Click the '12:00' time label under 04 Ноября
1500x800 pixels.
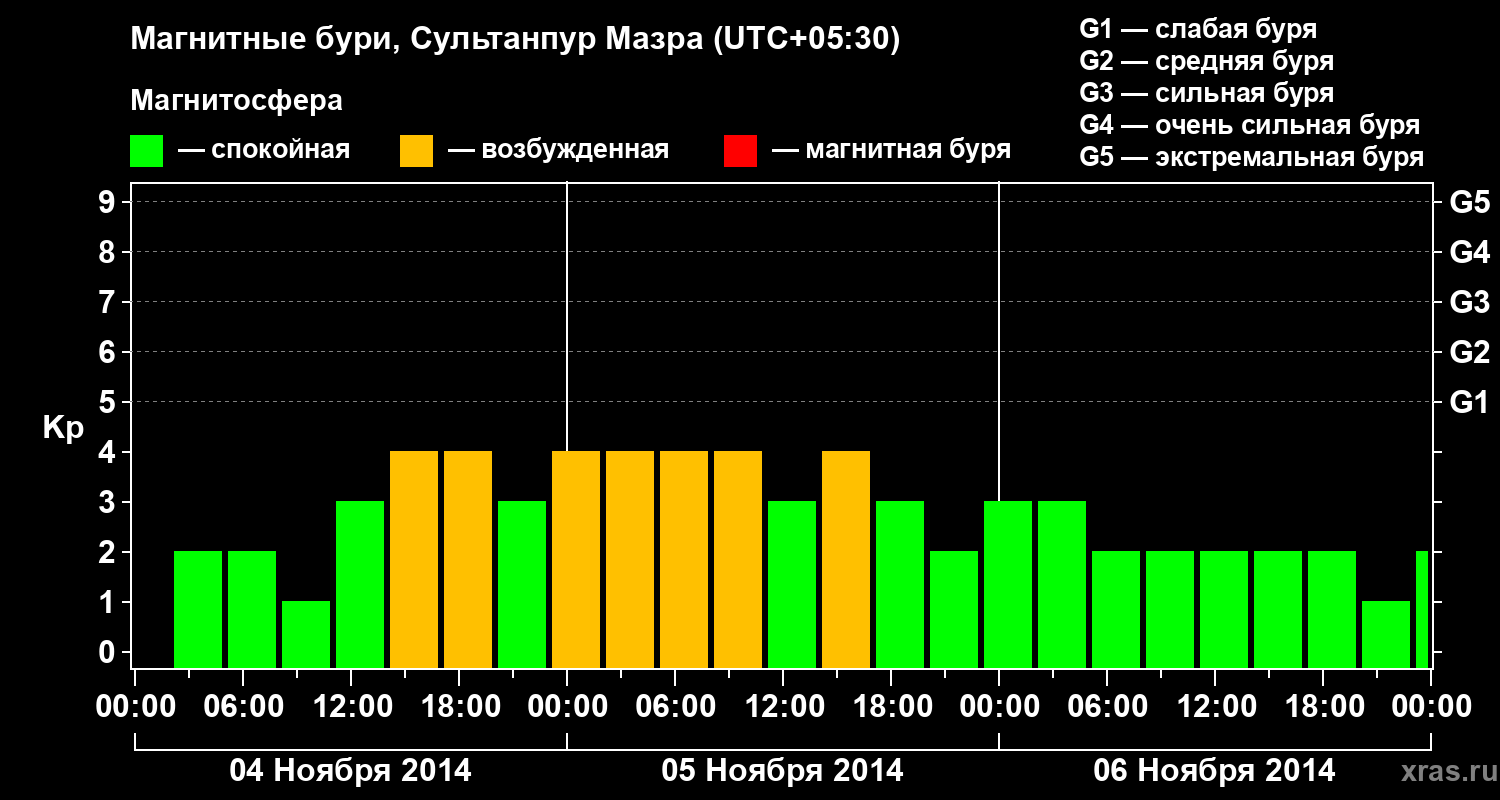351,706
